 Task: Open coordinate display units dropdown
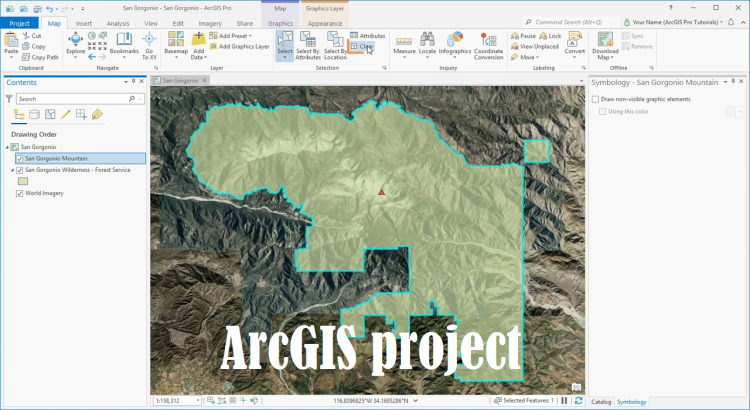(415, 400)
